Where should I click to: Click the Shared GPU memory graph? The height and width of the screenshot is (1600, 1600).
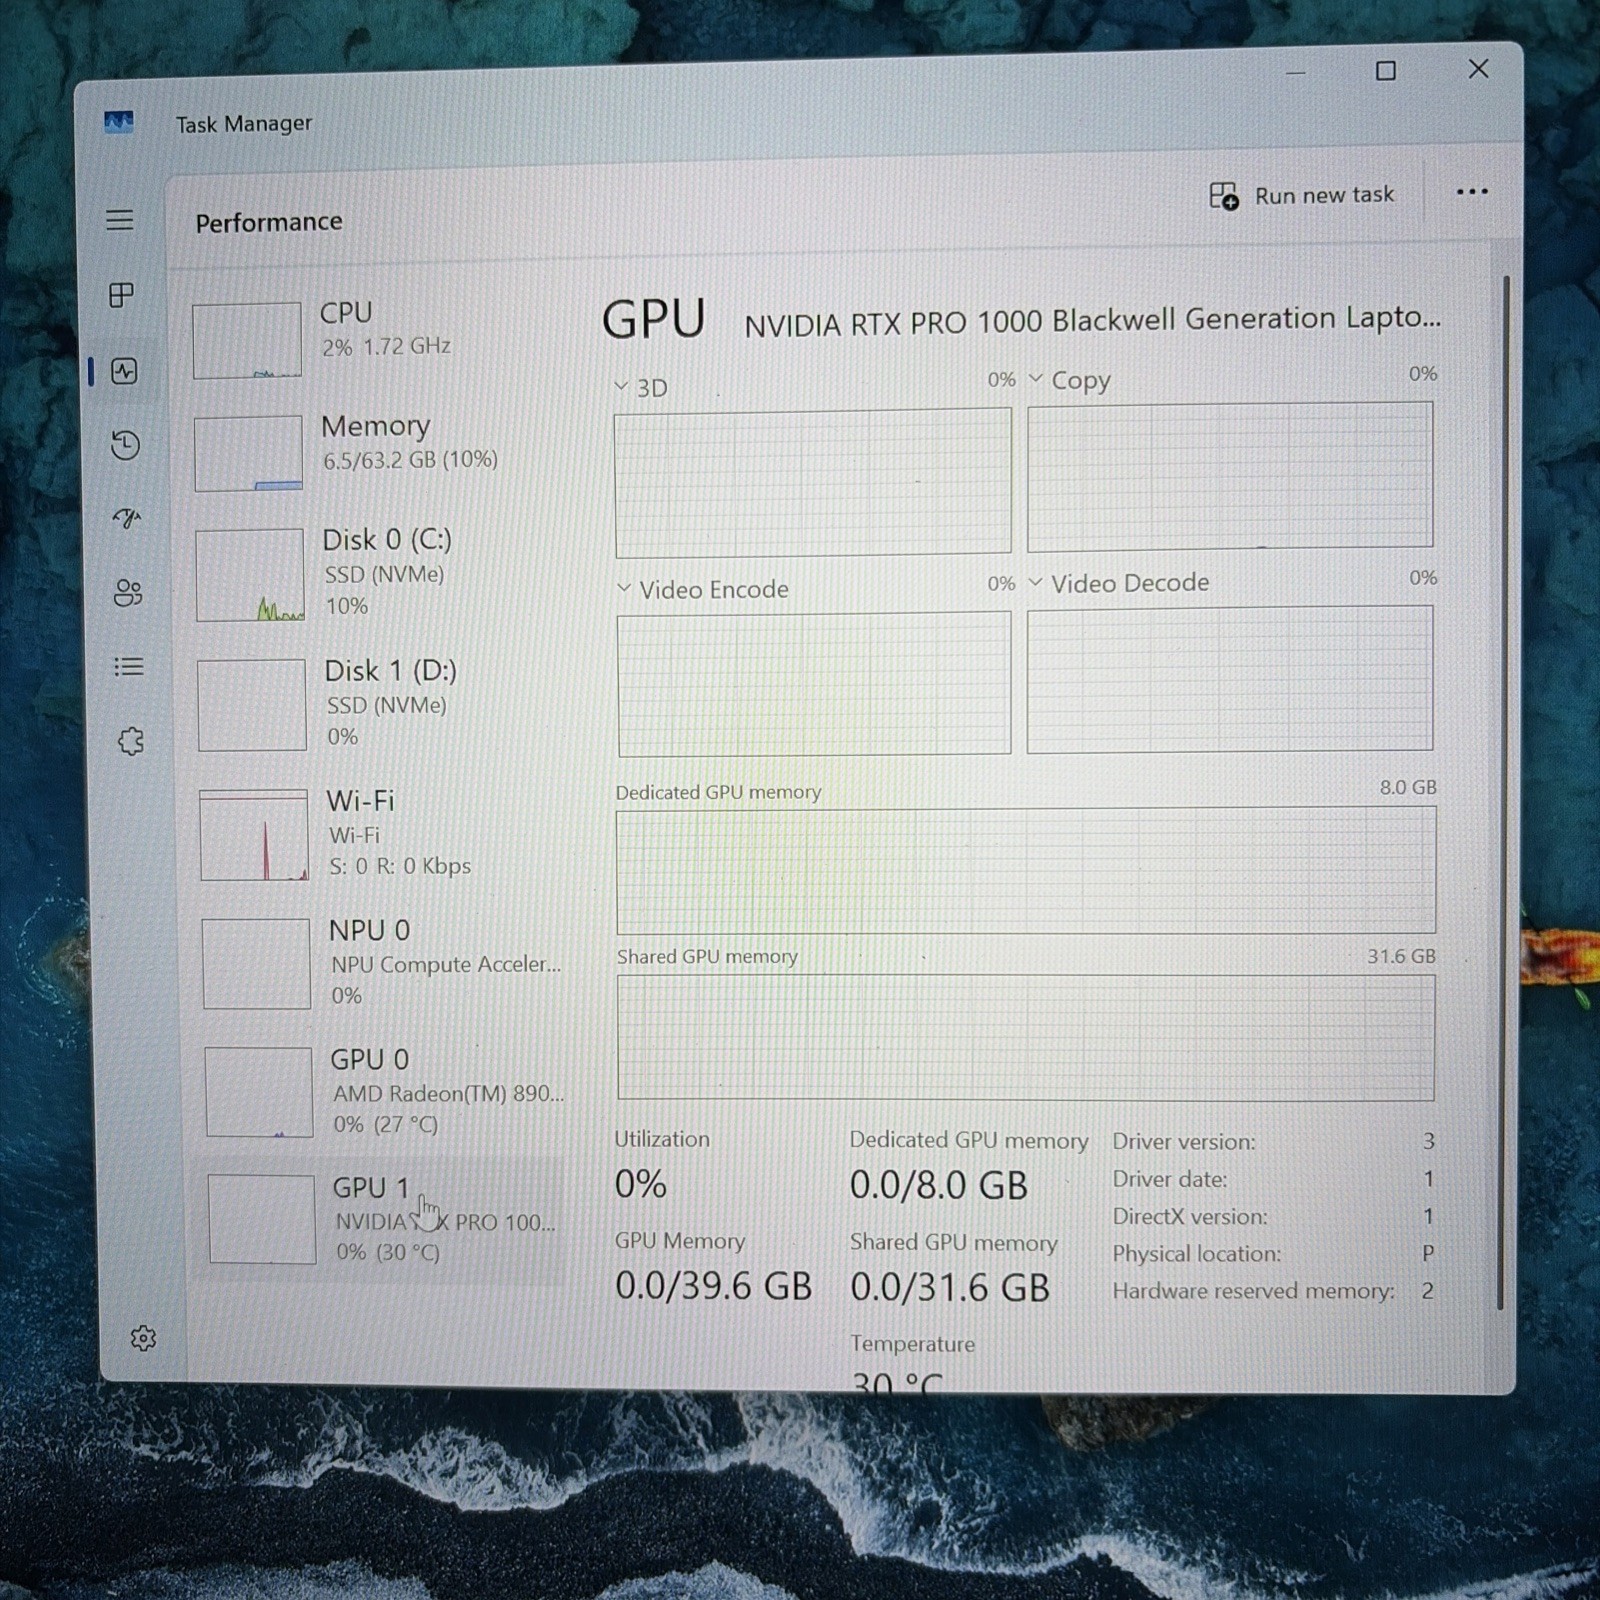[1026, 1038]
